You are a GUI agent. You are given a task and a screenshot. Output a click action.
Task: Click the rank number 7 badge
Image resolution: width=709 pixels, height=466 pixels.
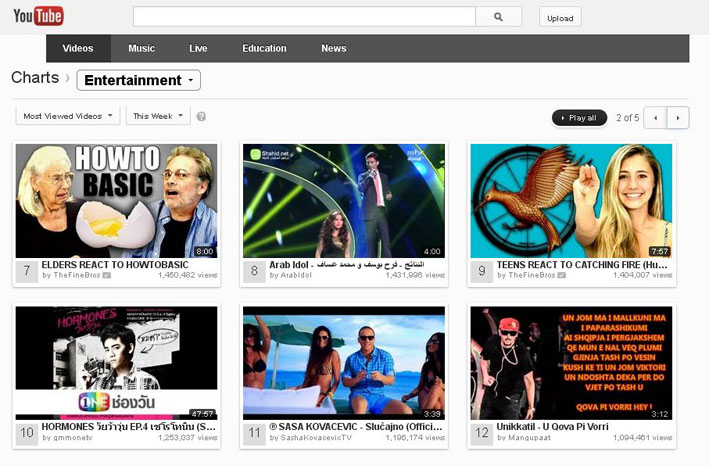(27, 271)
